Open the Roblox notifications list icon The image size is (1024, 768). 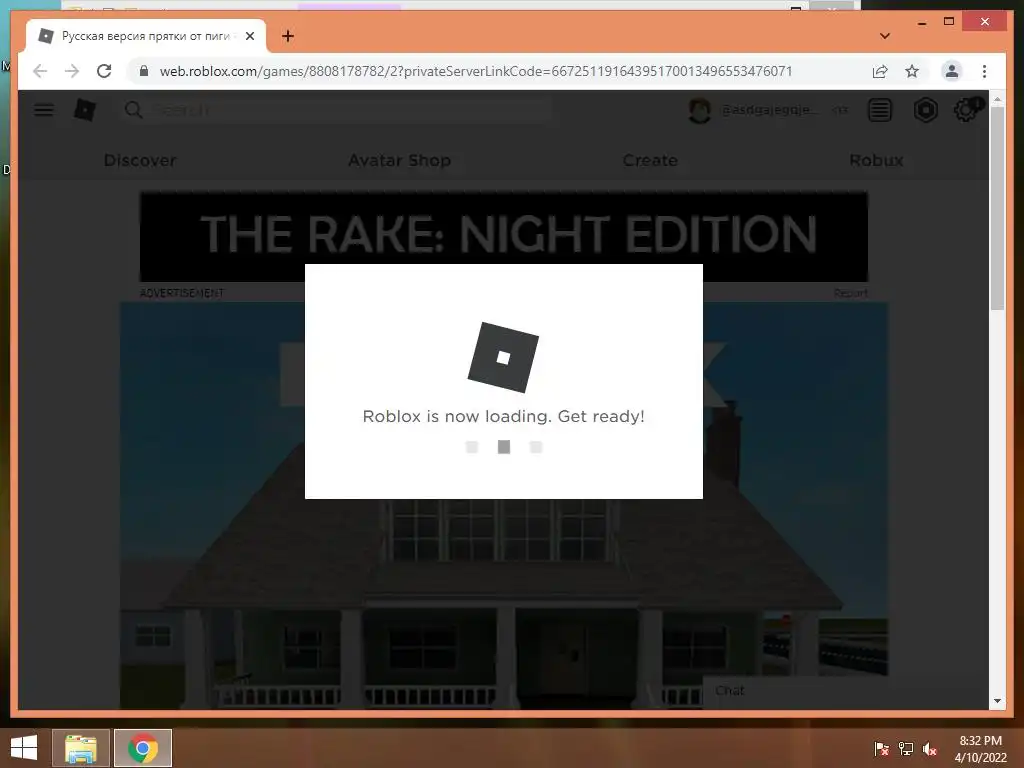tap(880, 110)
